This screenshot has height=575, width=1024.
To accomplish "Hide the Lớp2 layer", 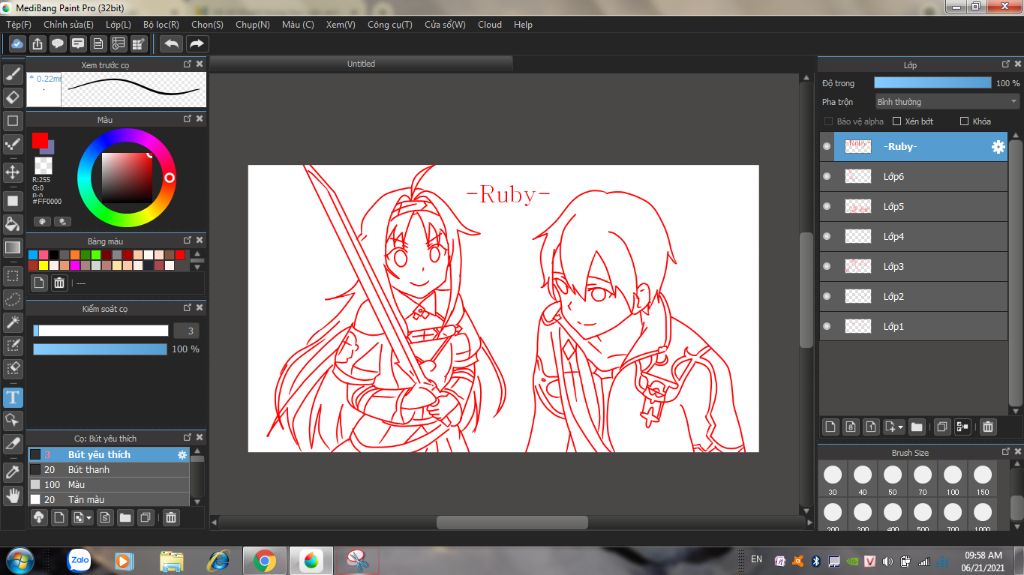I will tap(827, 297).
